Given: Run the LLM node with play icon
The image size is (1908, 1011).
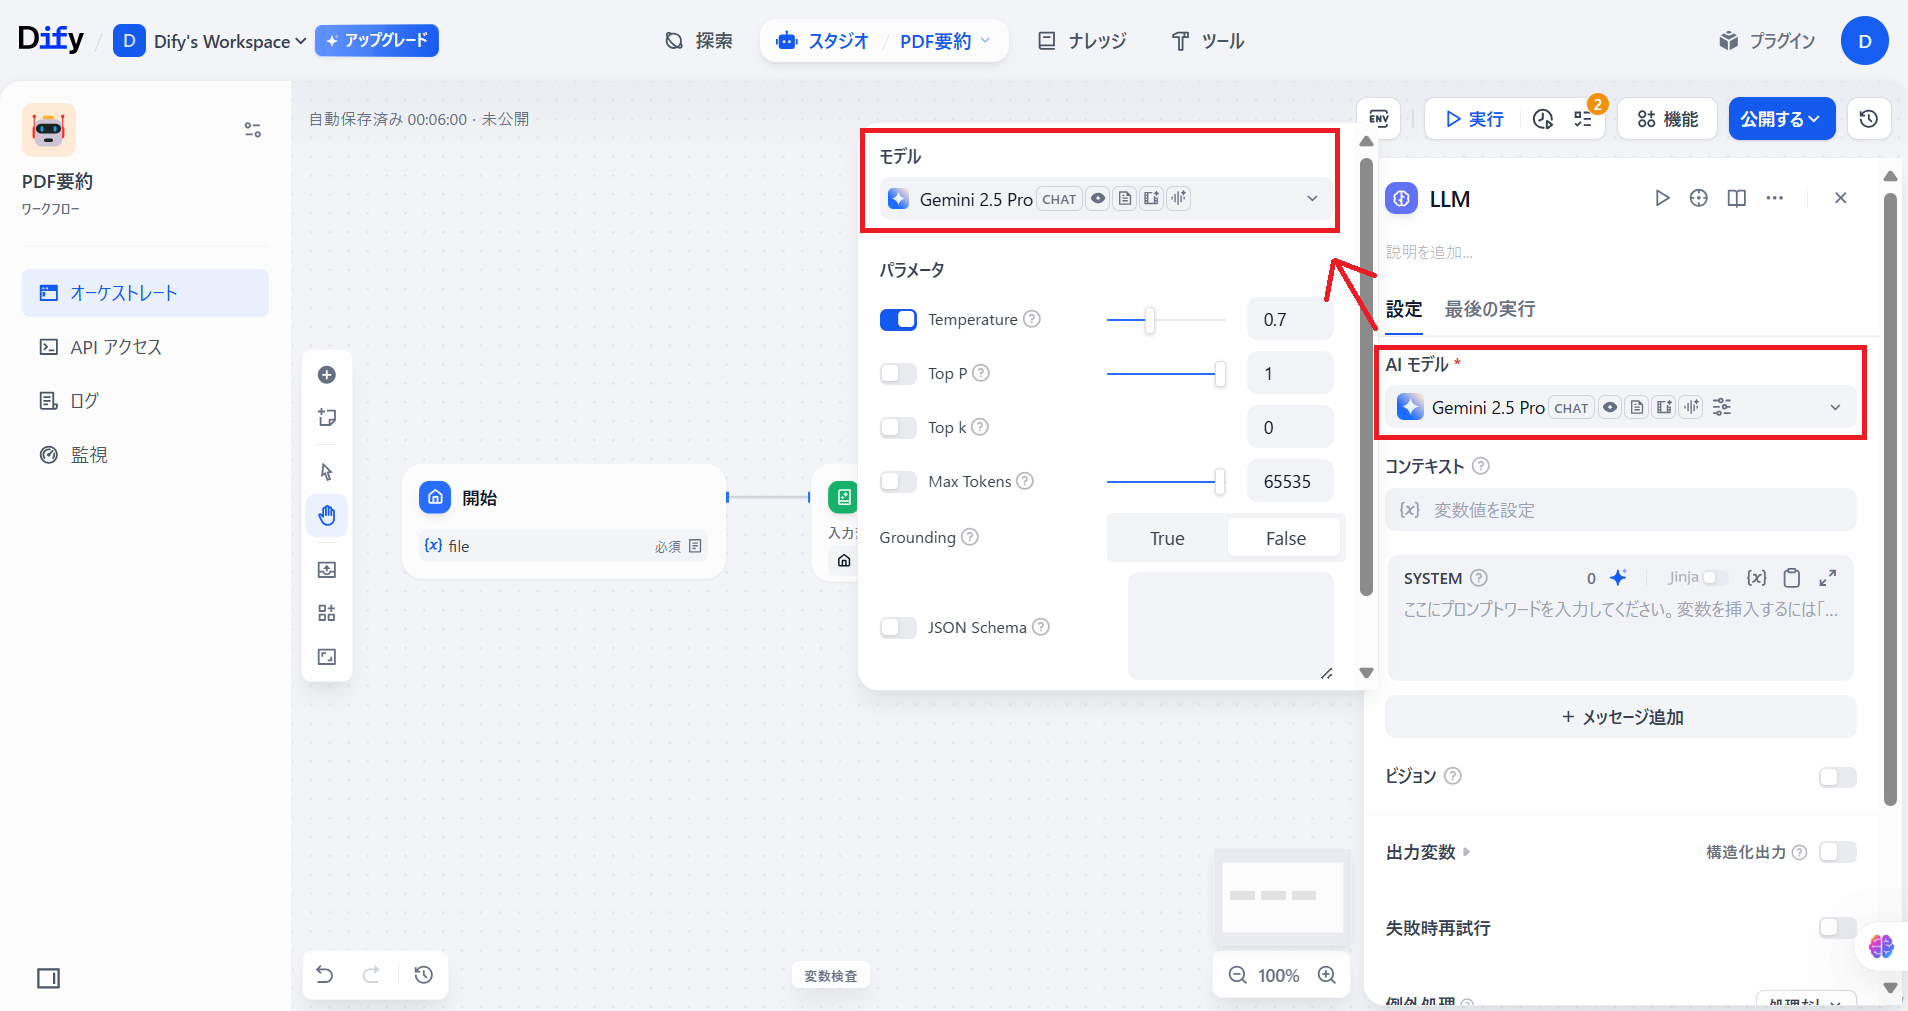Looking at the screenshot, I should pos(1662,198).
